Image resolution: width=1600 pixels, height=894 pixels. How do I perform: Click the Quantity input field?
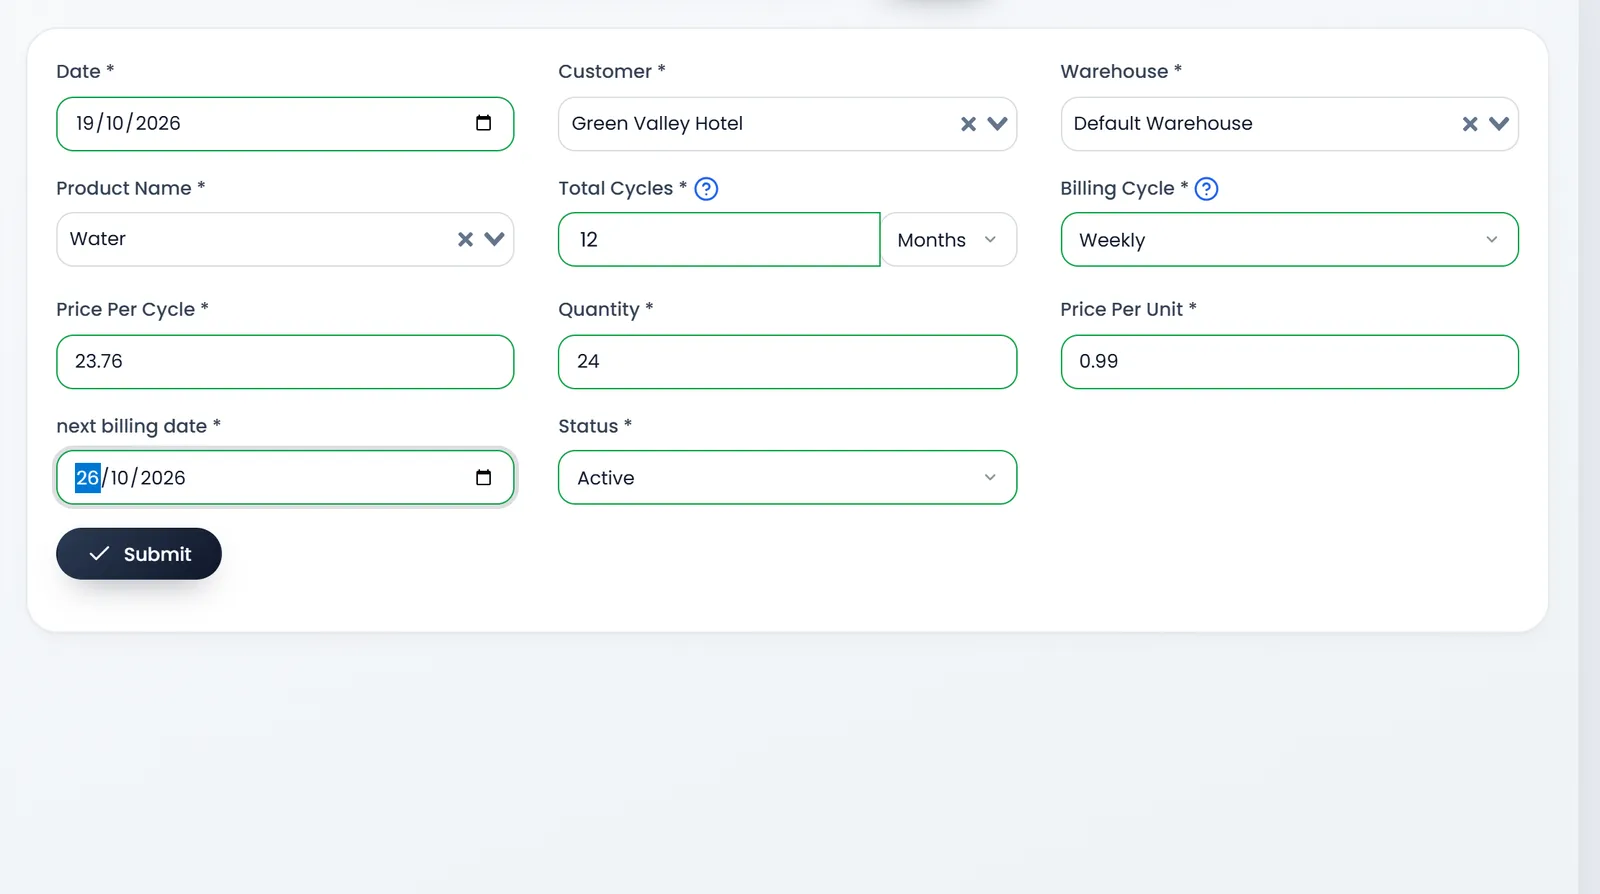coord(787,362)
